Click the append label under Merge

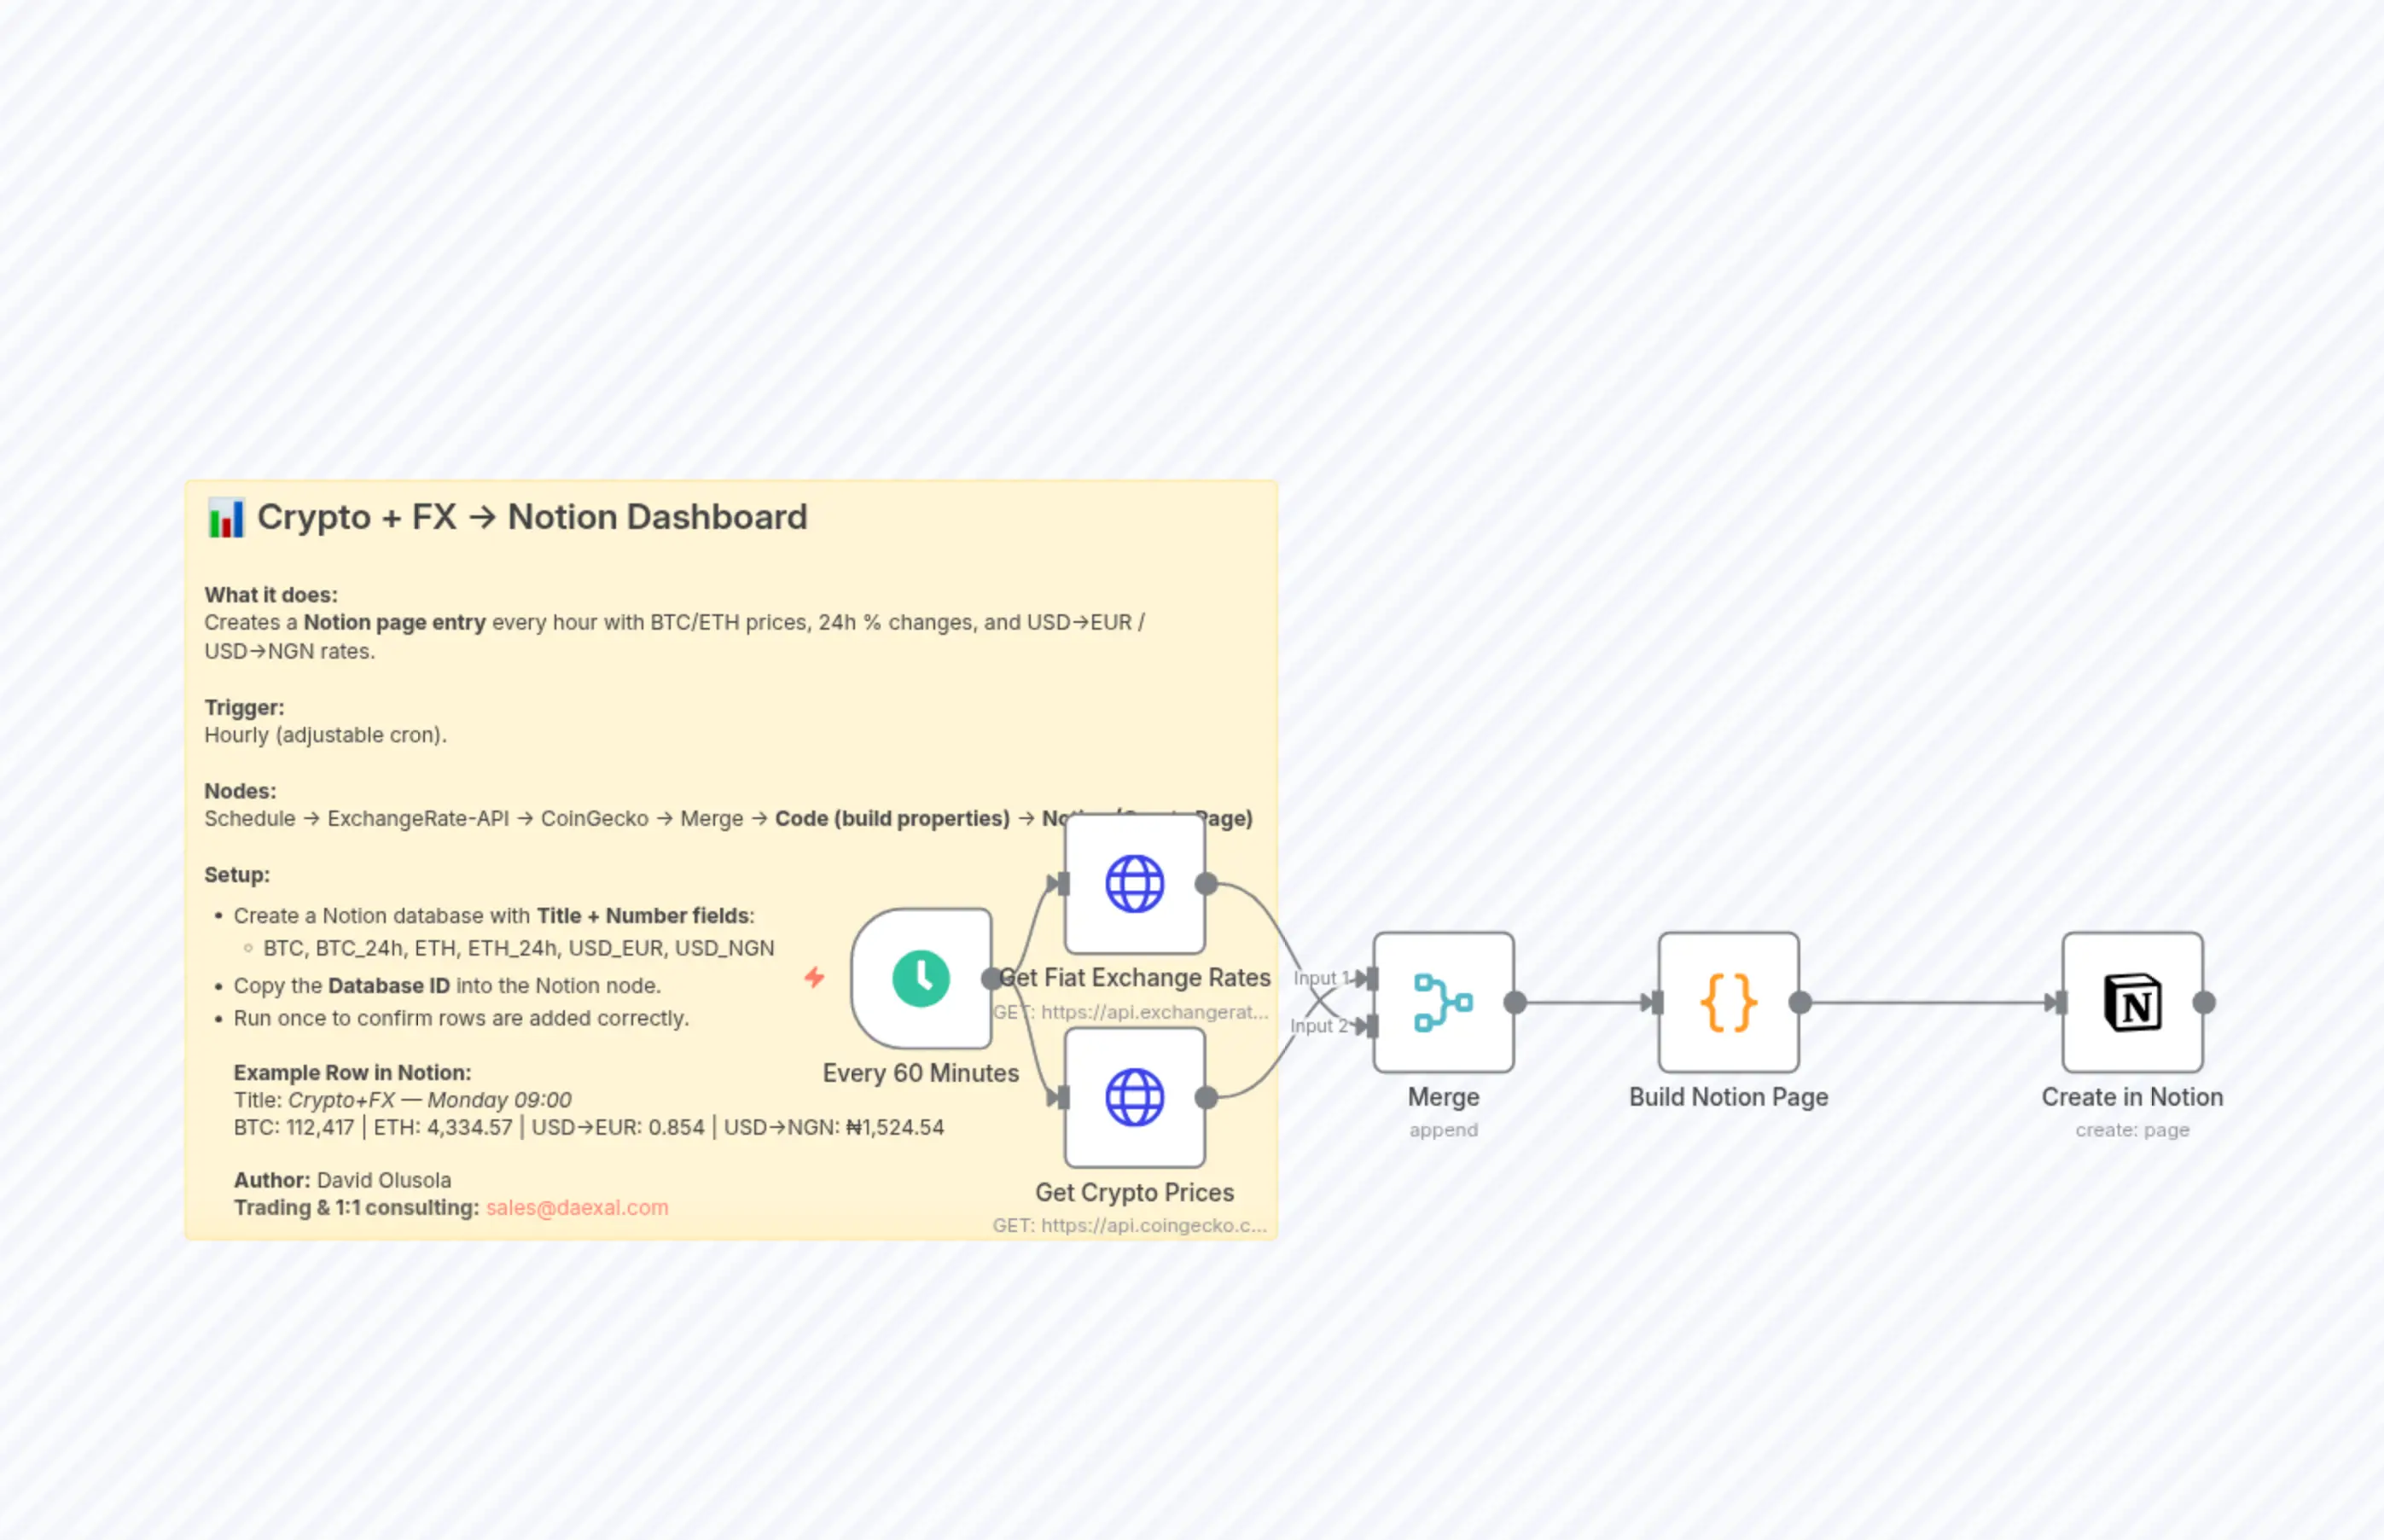(x=1443, y=1130)
